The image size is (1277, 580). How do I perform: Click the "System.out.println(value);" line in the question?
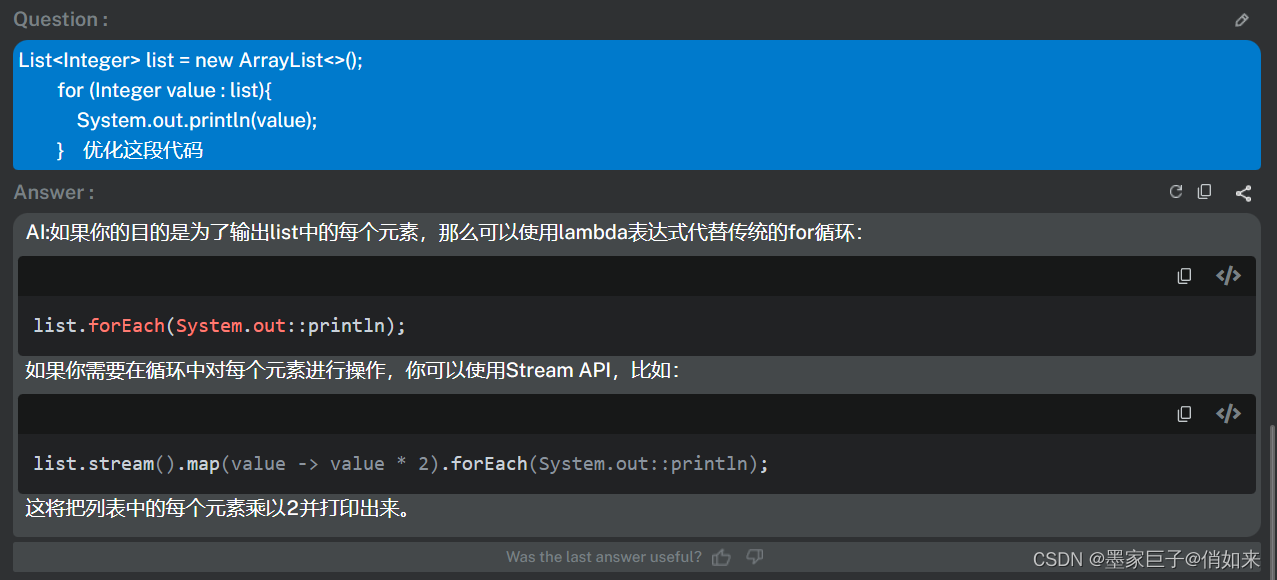(197, 120)
